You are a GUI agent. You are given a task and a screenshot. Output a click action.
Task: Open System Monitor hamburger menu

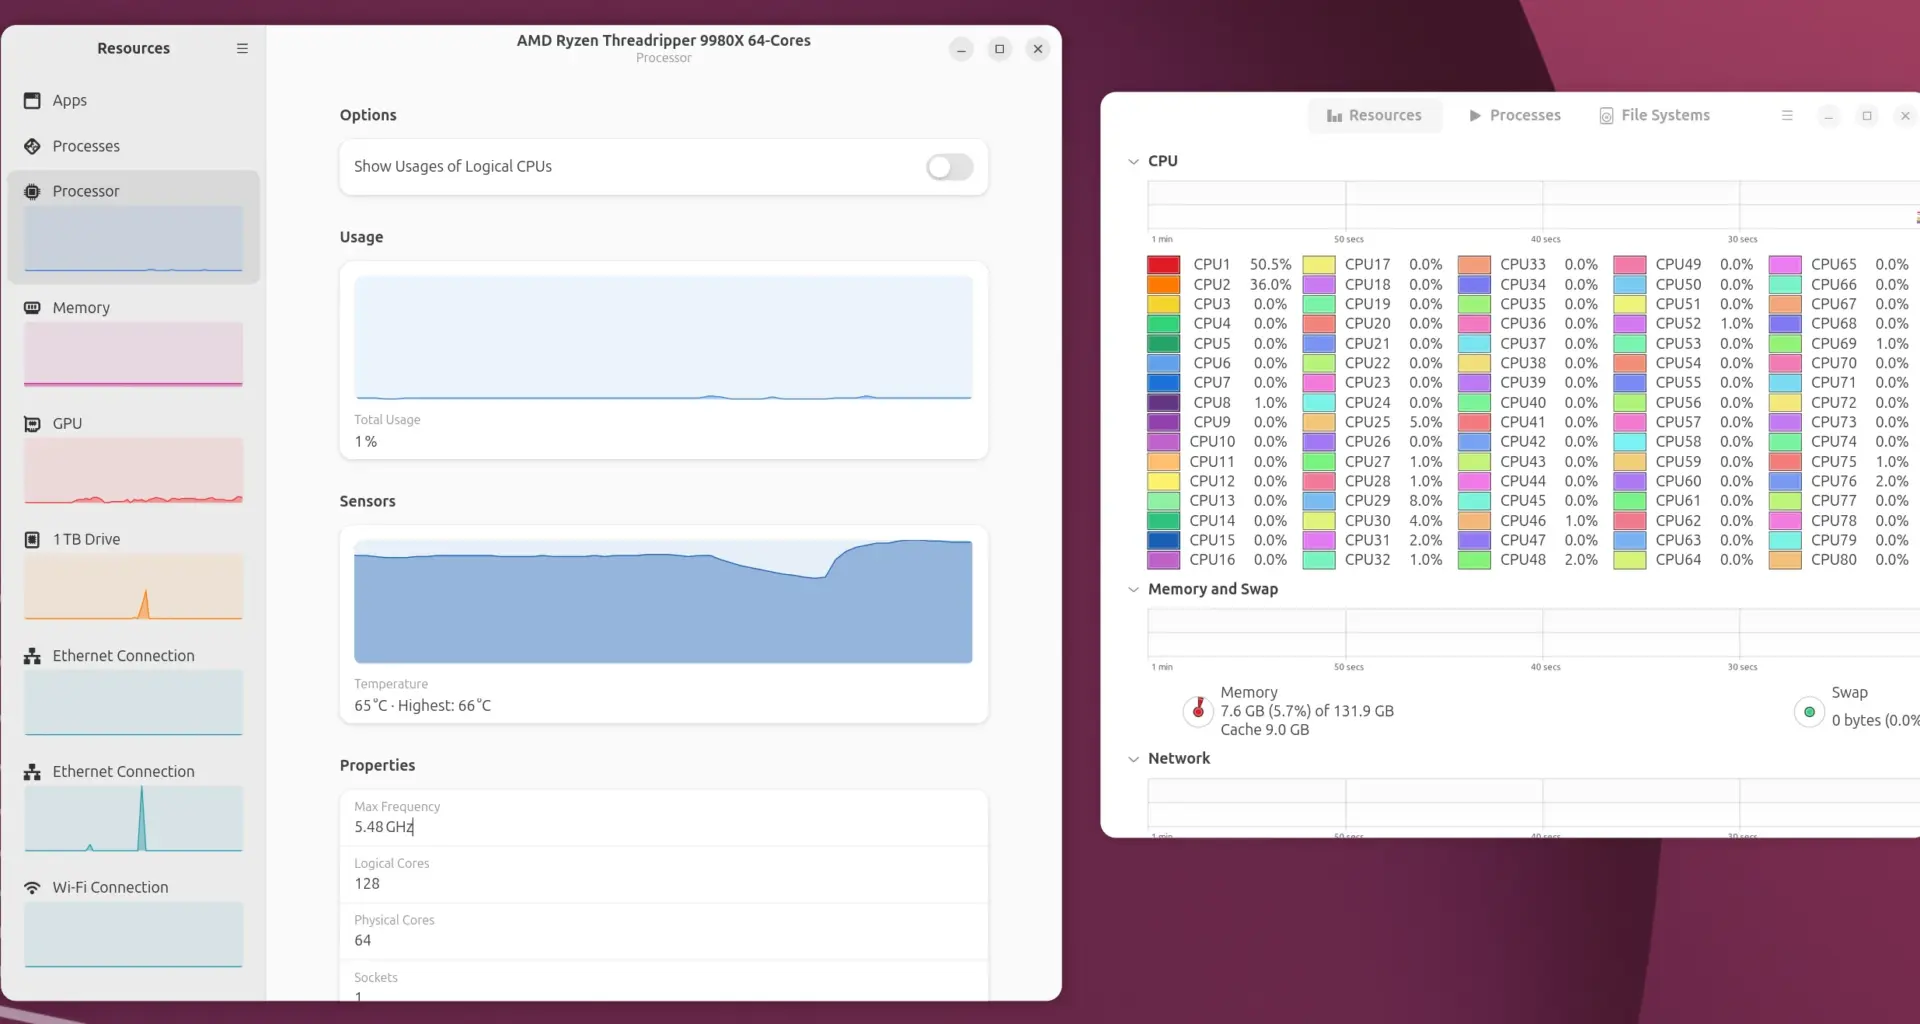(1787, 115)
